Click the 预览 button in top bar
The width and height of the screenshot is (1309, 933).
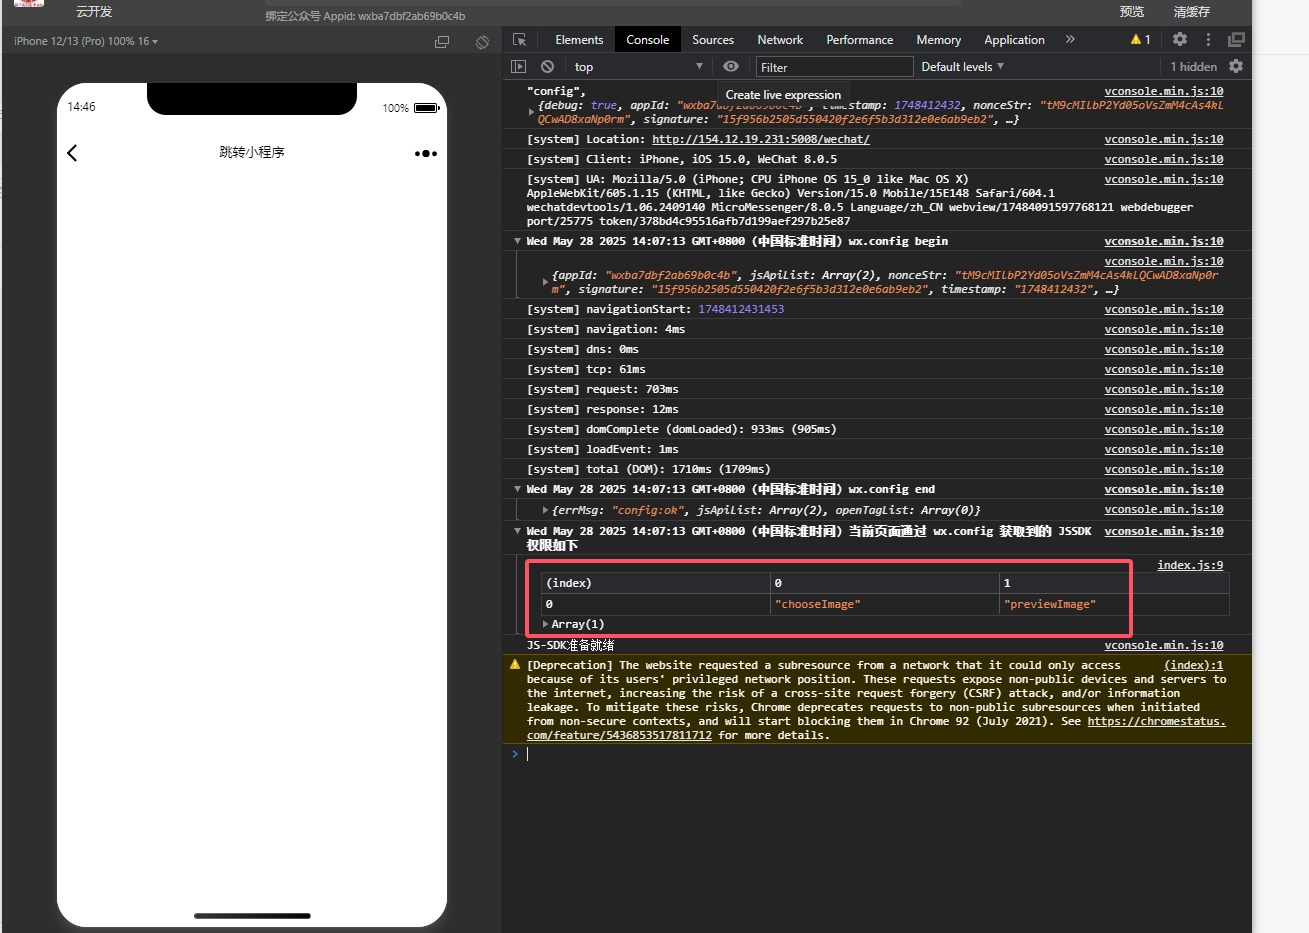coord(1132,12)
